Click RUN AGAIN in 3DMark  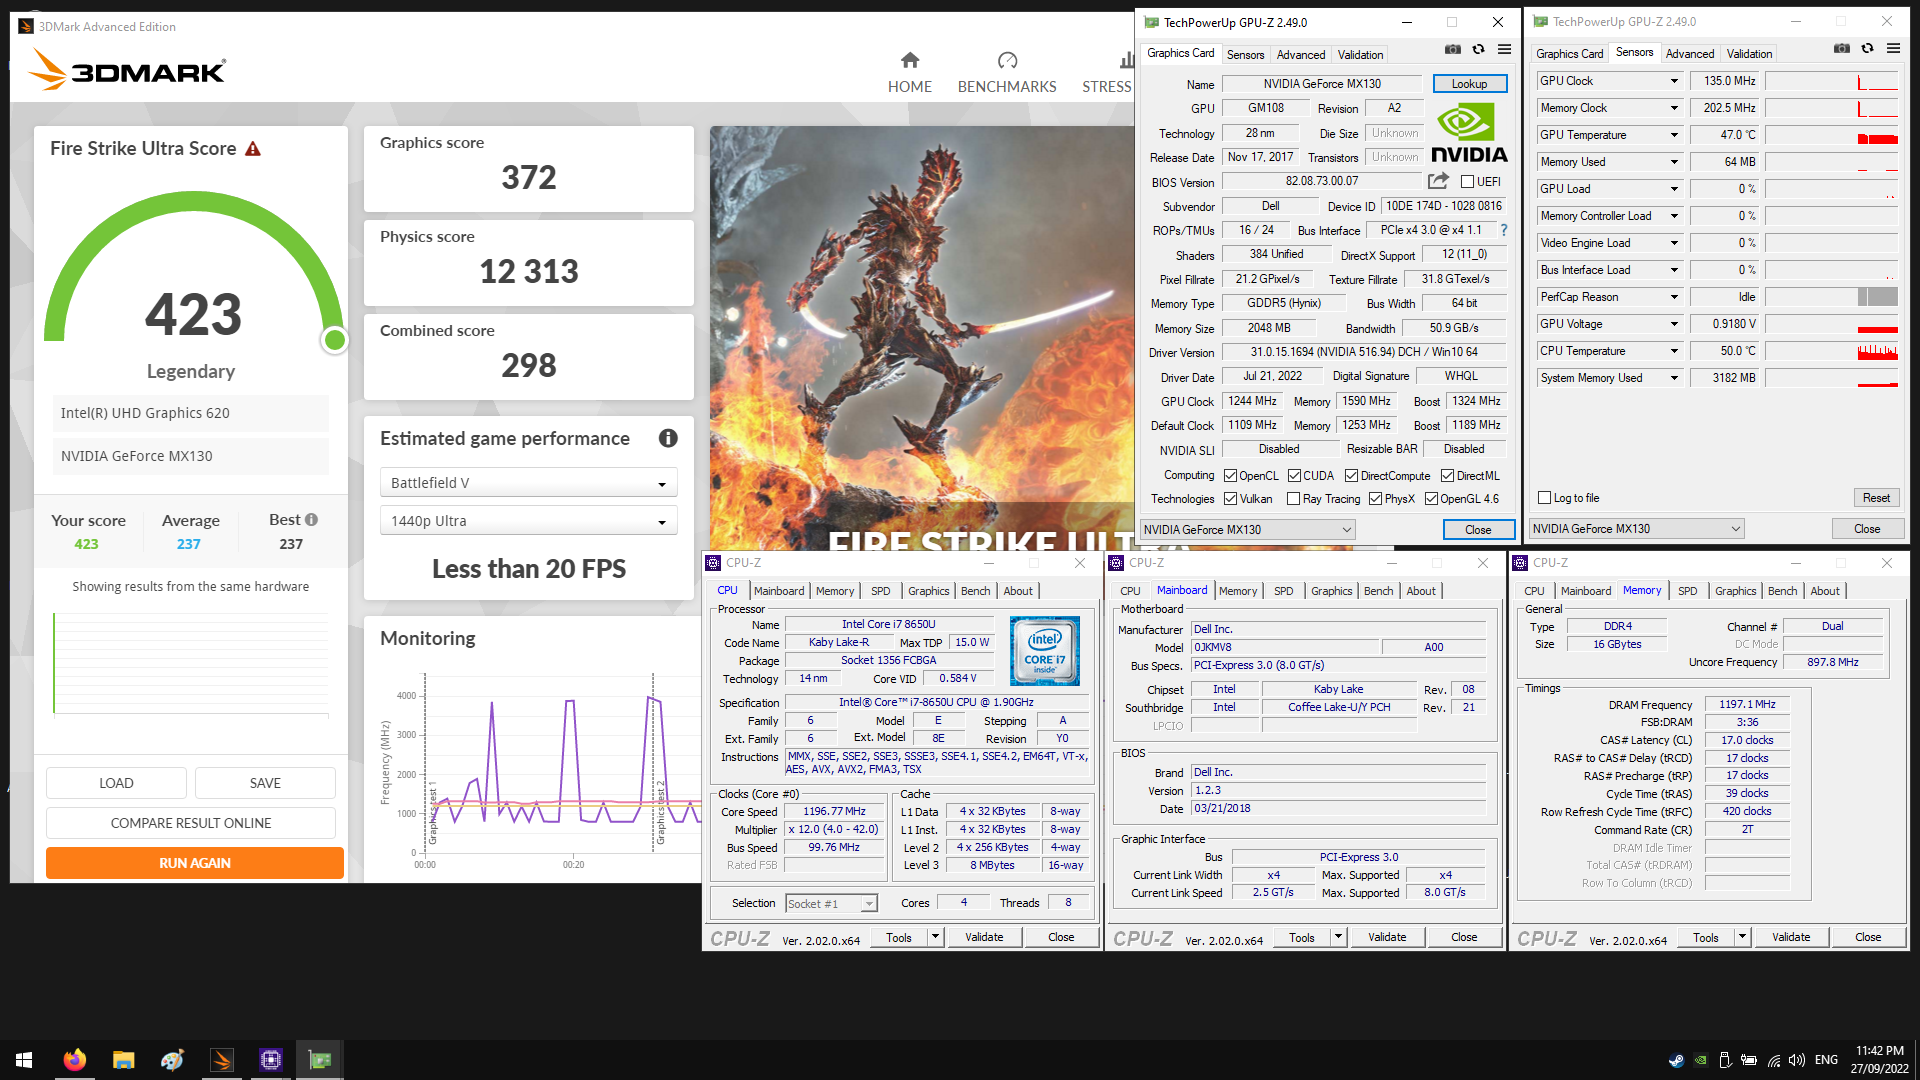click(x=195, y=863)
